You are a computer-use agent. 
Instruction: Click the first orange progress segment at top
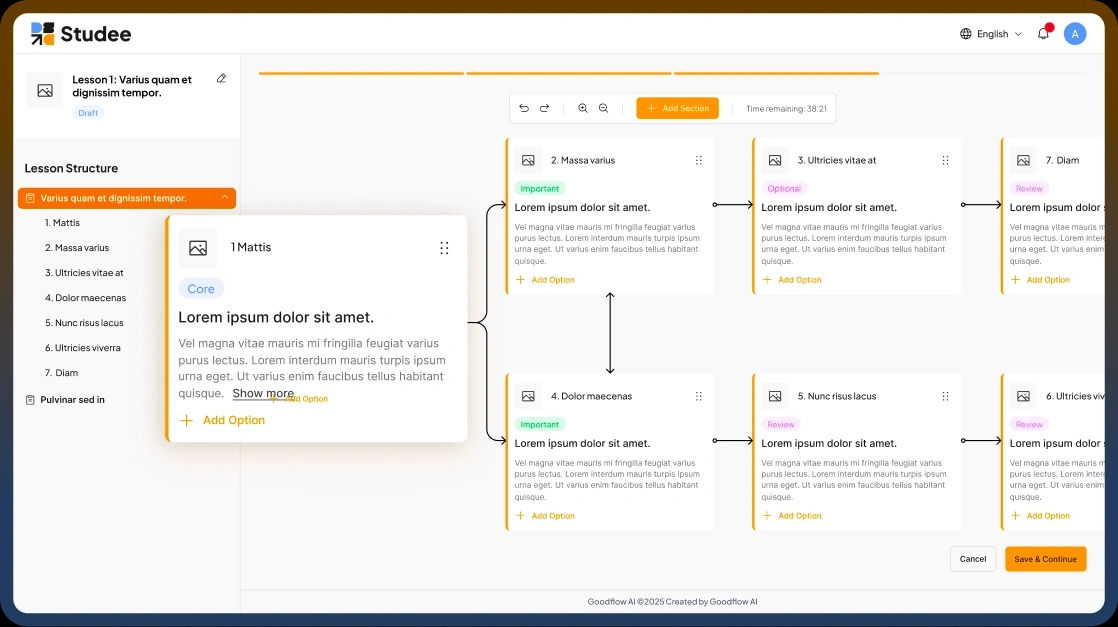(x=360, y=72)
